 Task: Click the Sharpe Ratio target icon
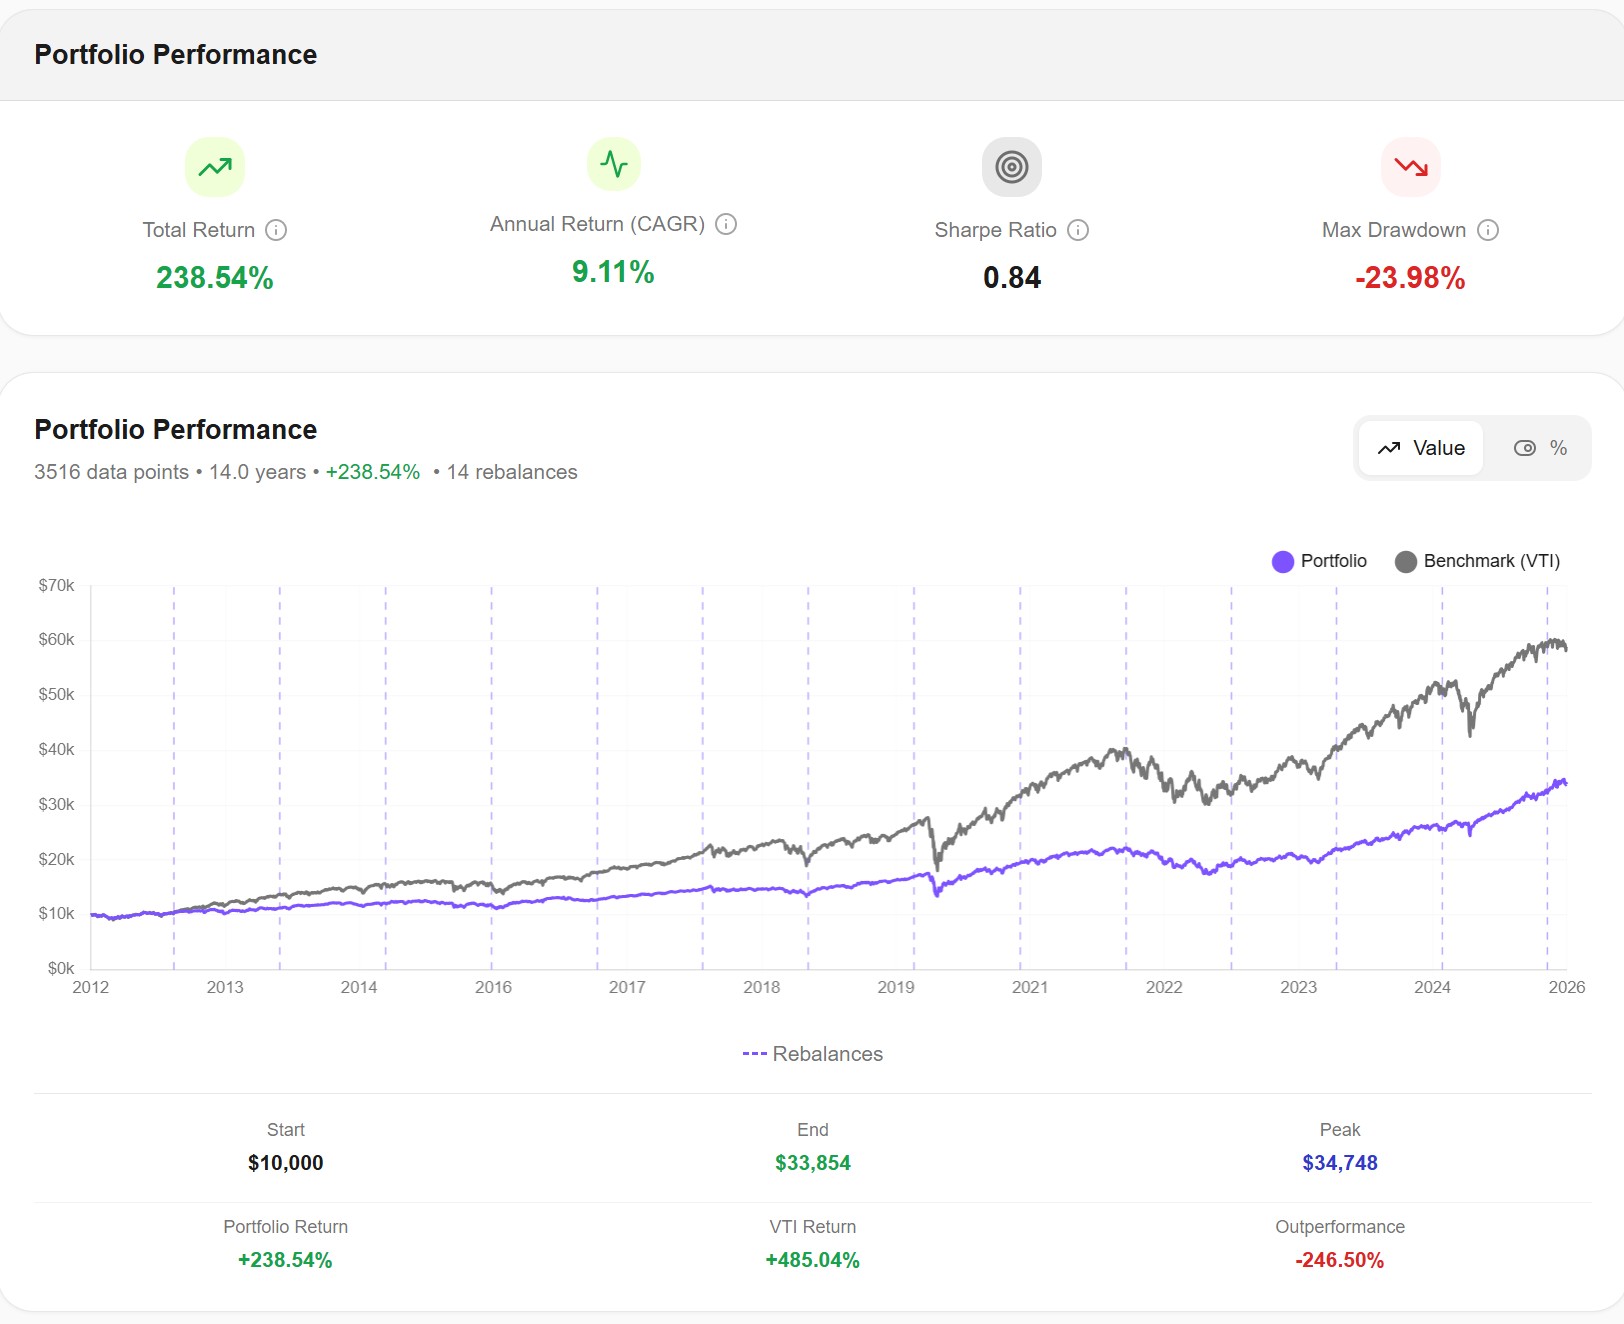tap(1011, 167)
